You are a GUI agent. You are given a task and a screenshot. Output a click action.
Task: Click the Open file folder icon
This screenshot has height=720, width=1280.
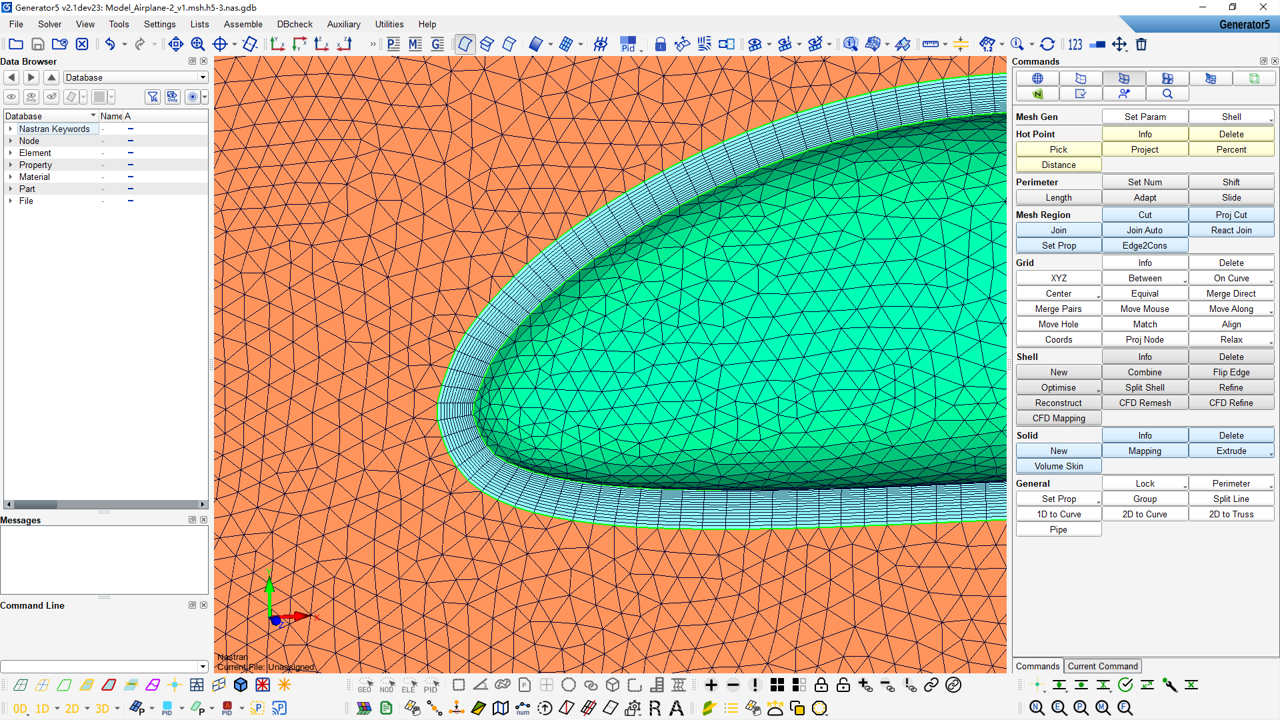[x=16, y=44]
